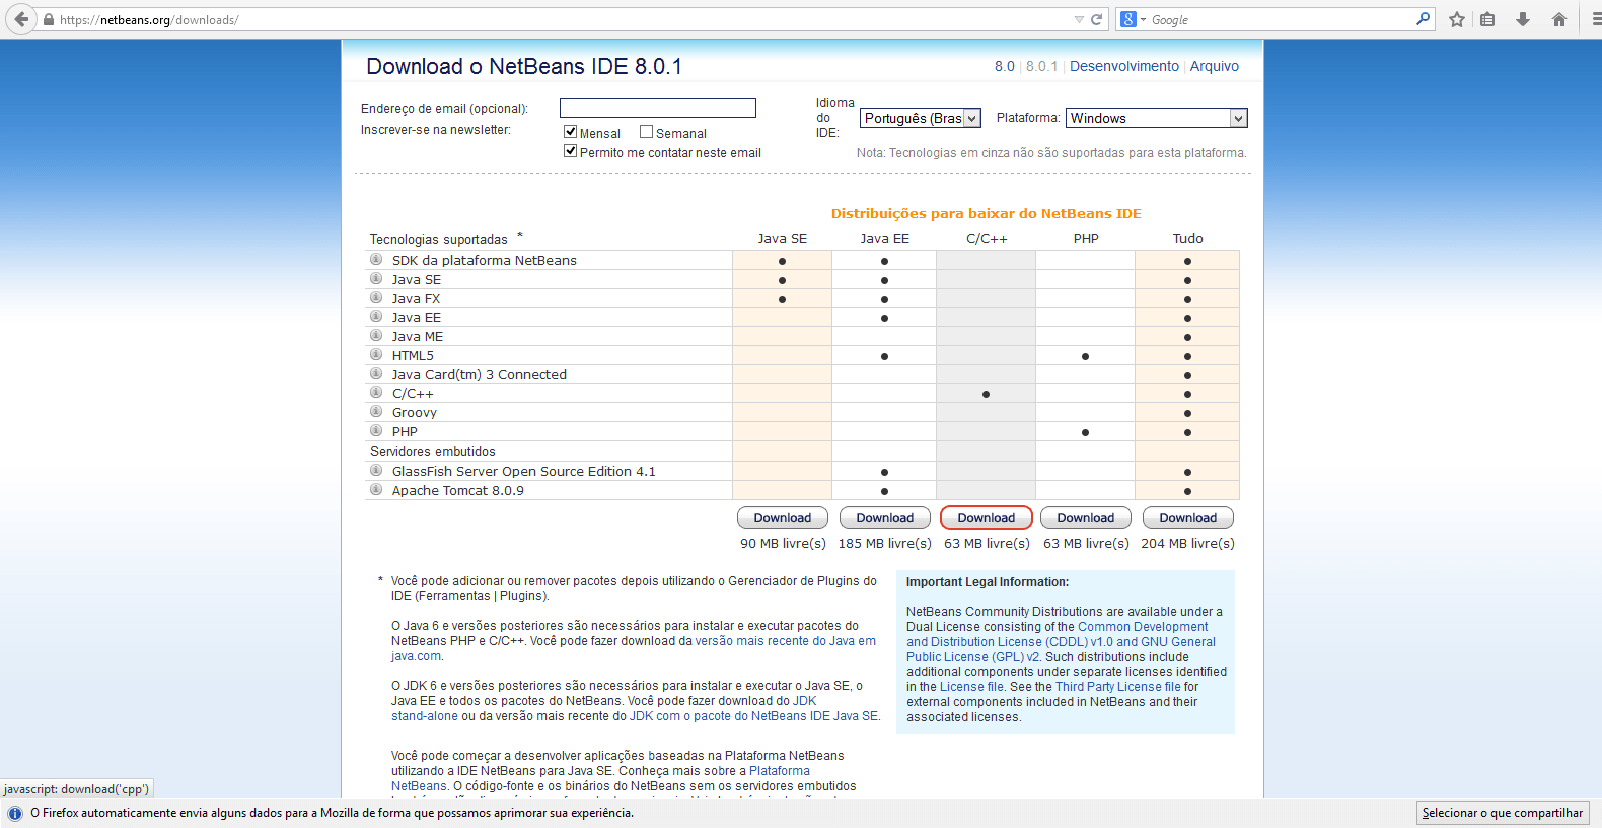Open JDK com o pacote NetBeans link
The image size is (1602, 828).
(x=754, y=716)
